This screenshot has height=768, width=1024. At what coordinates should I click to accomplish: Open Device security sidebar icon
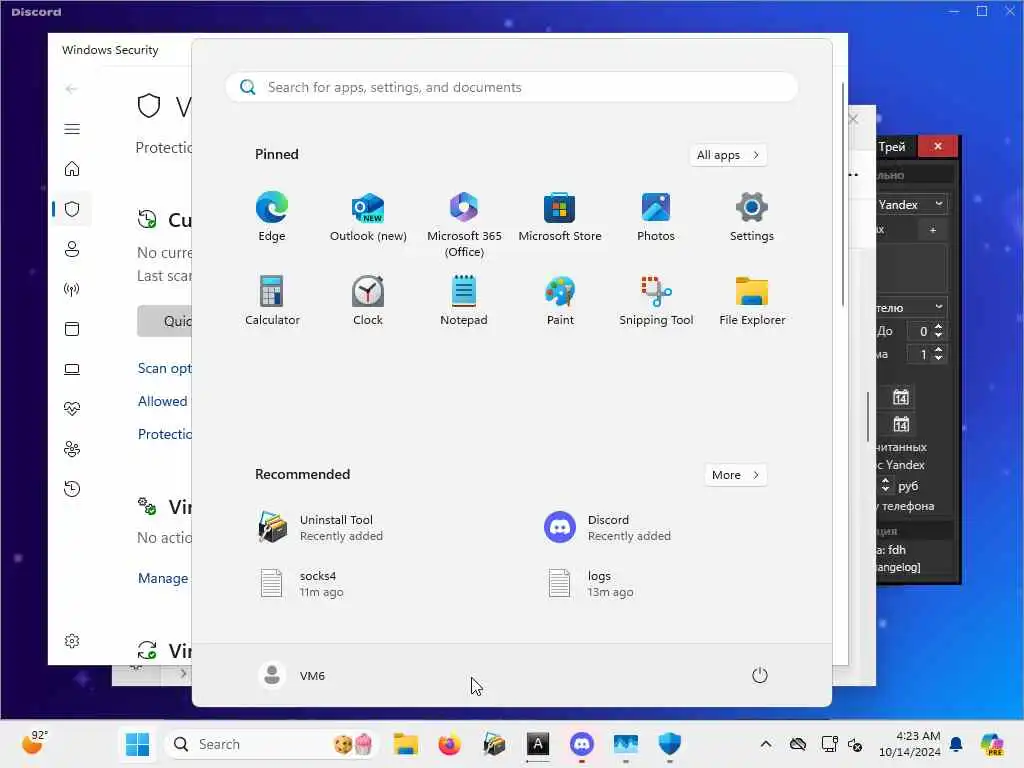point(72,369)
